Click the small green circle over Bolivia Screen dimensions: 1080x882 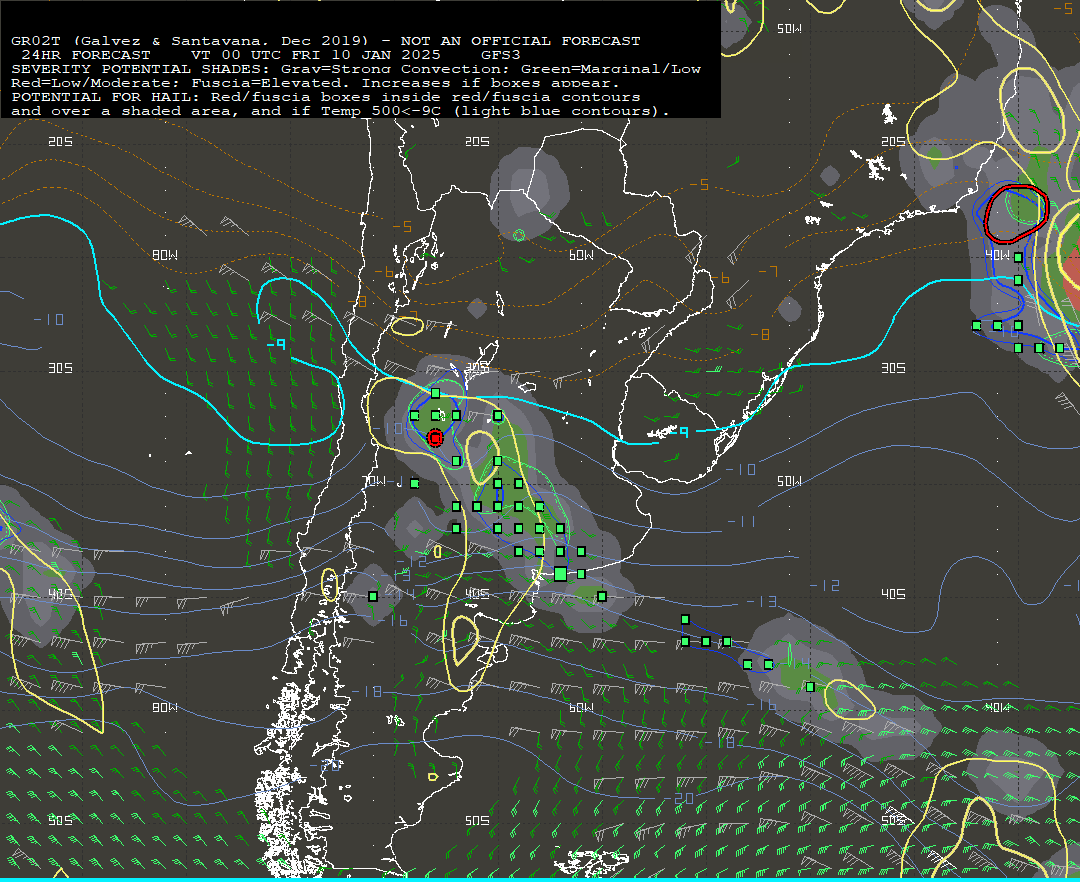pyautogui.click(x=519, y=235)
